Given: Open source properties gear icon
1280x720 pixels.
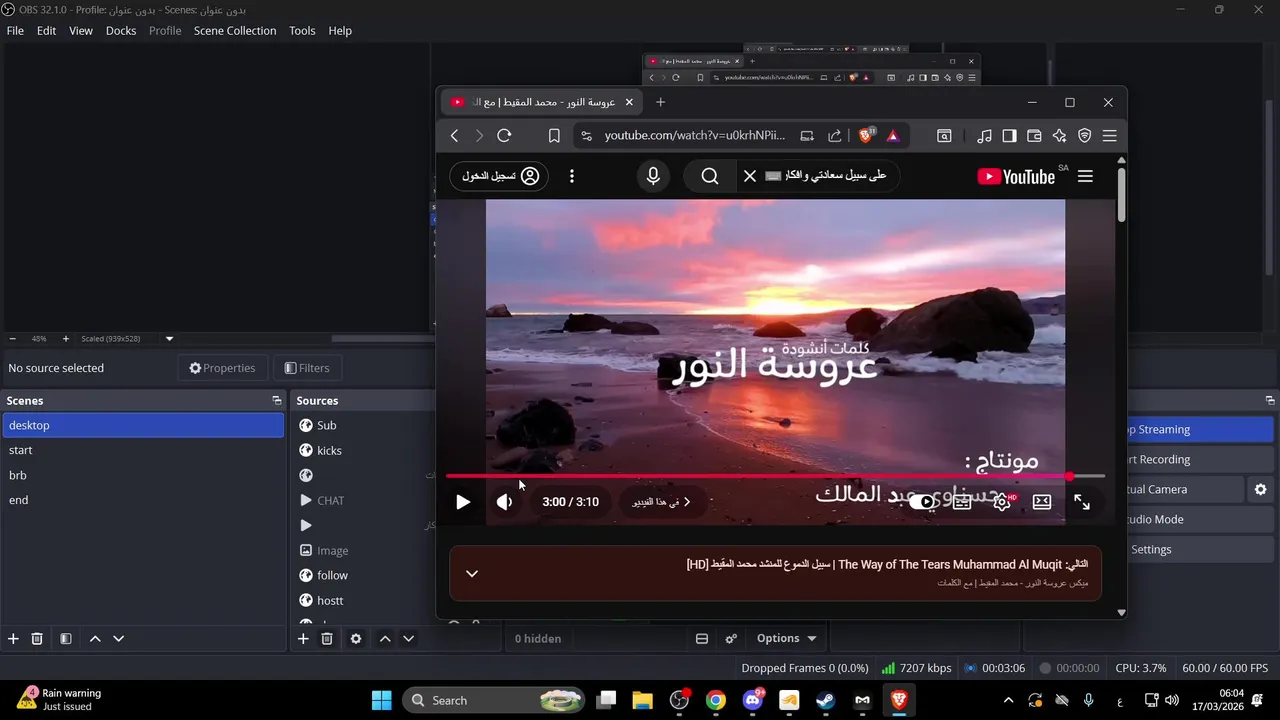Looking at the screenshot, I should point(355,638).
